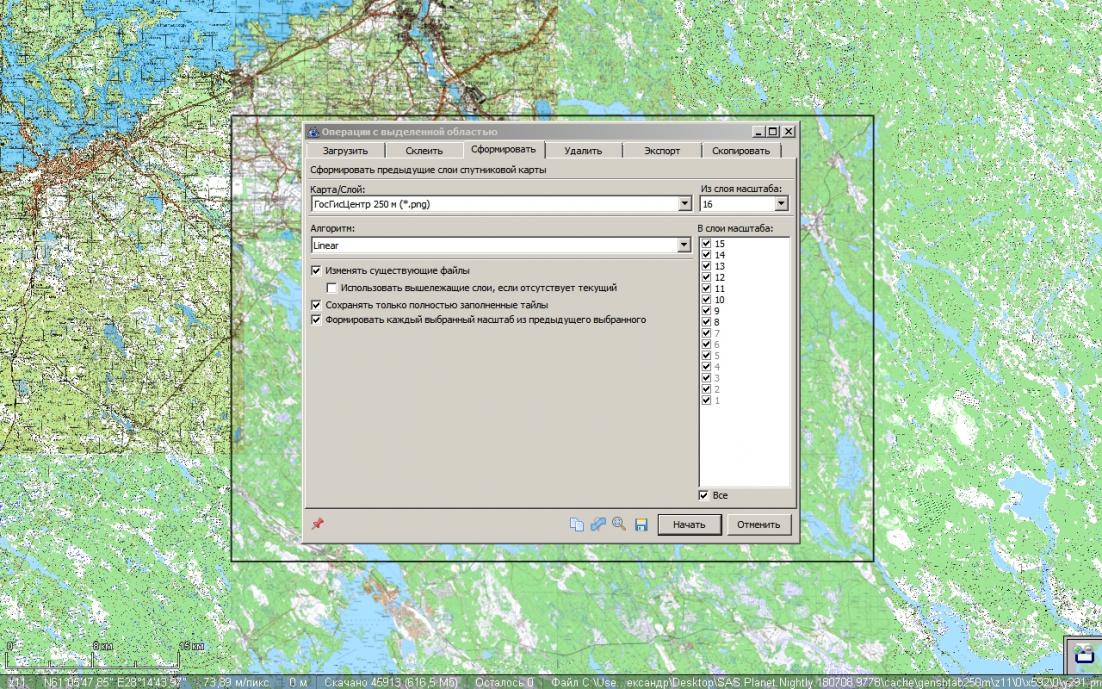Open the 'Загрузить' tab
This screenshot has height=689, width=1102.
tap(345, 151)
